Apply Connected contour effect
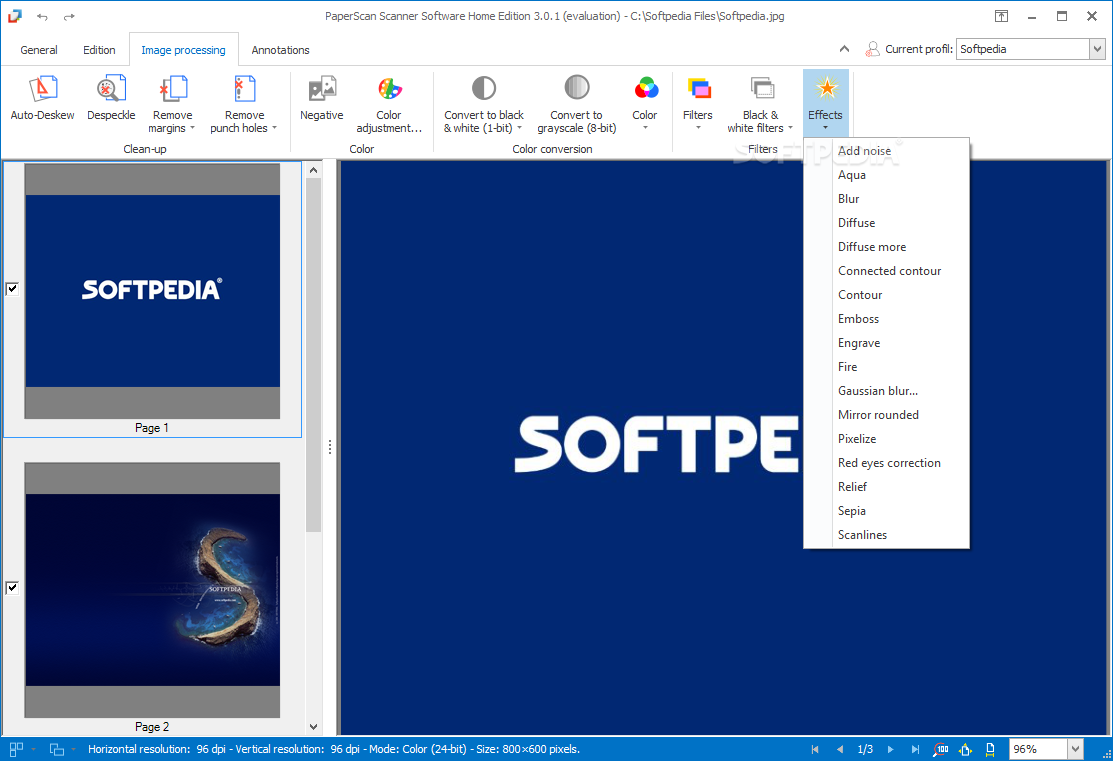The image size is (1113, 761). pyautogui.click(x=887, y=271)
